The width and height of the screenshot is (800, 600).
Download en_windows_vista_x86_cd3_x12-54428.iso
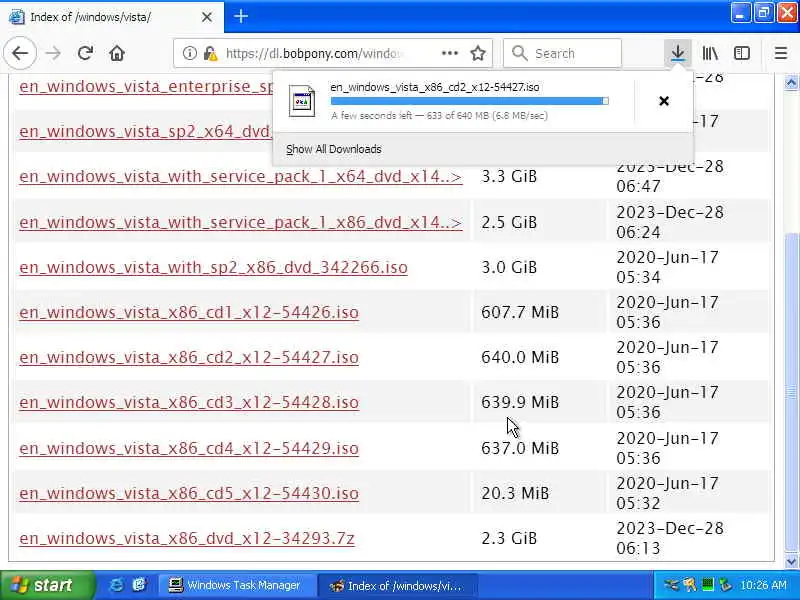tap(189, 403)
